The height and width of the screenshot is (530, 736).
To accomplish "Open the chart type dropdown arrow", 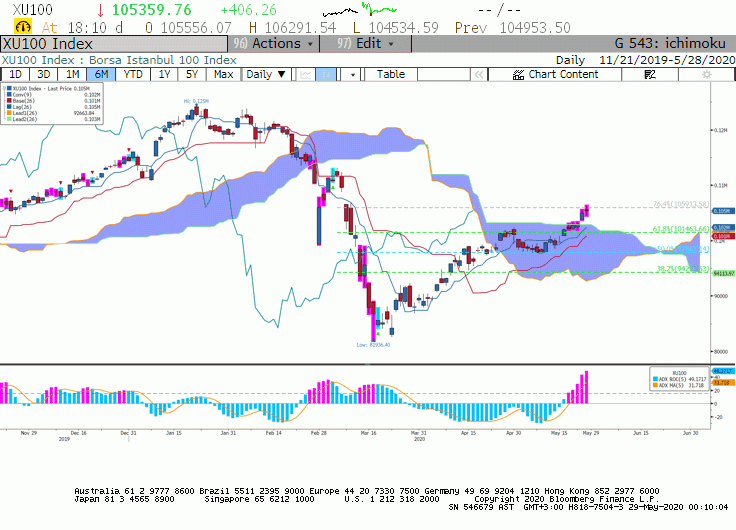I will click(352, 74).
